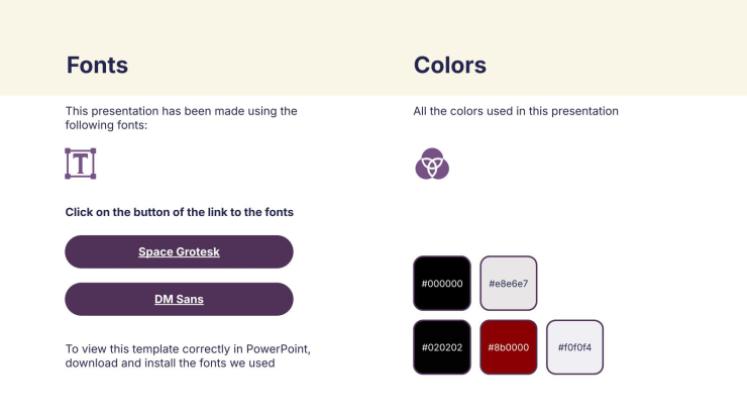Image resolution: width=747 pixels, height=420 pixels.
Task: Select the #f0f0f4 color swatch
Action: (x=574, y=347)
